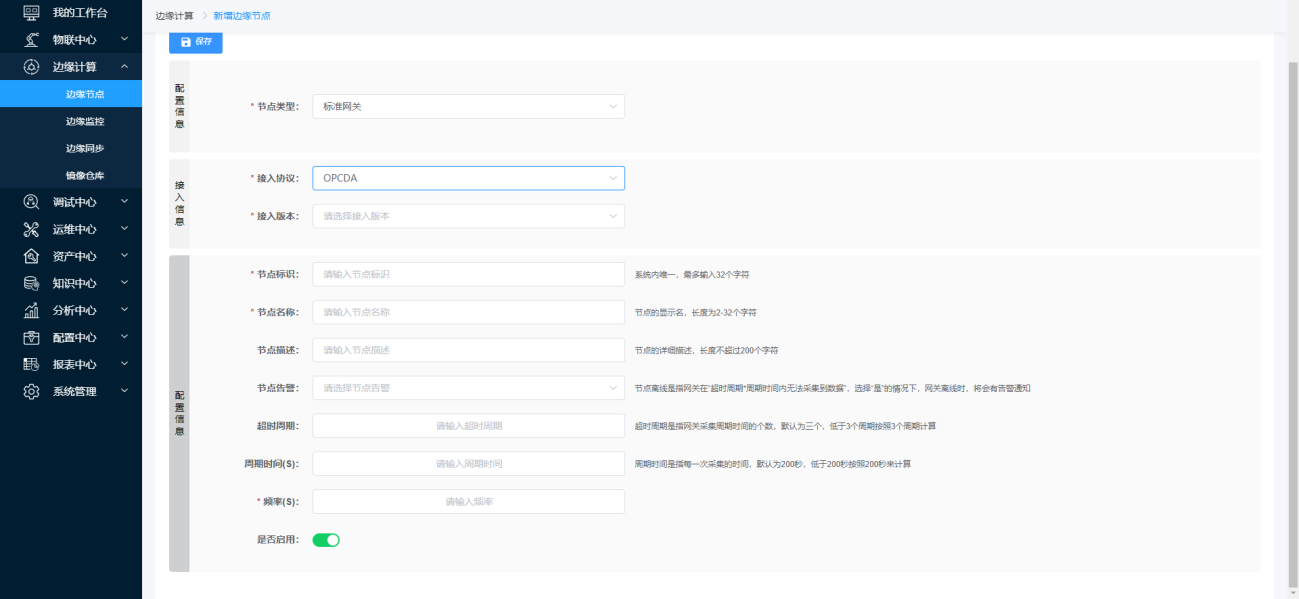Click the 系统管理 gear icon

coord(31,391)
